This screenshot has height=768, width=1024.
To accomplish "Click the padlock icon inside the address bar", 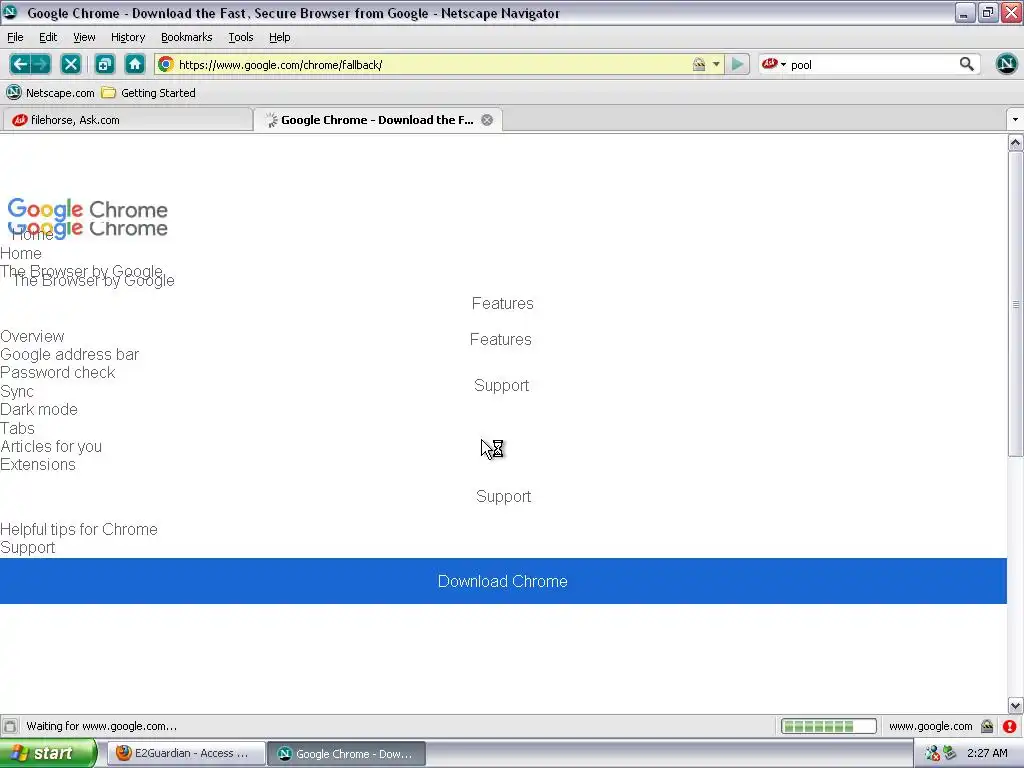I will [699, 64].
